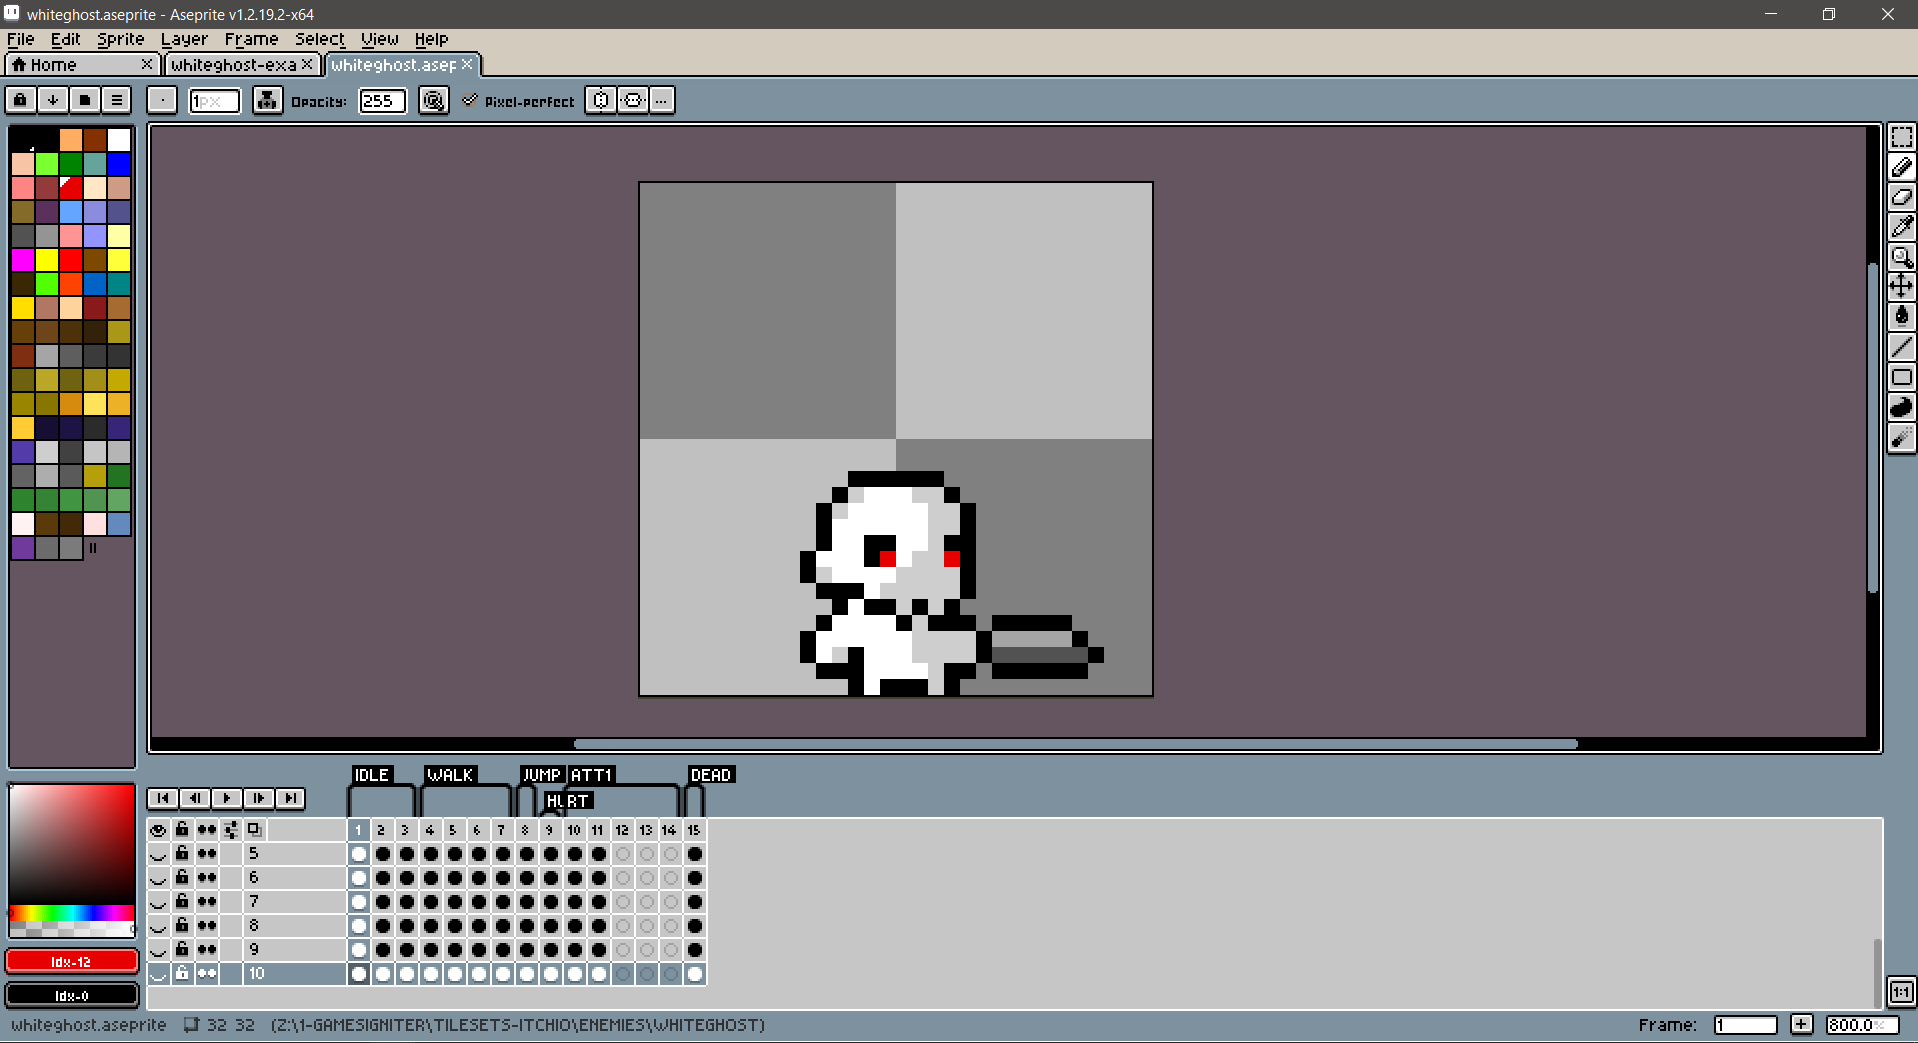This screenshot has height=1043, width=1918.
Task: Pick a color with the Eyedropper tool
Action: (x=1901, y=227)
